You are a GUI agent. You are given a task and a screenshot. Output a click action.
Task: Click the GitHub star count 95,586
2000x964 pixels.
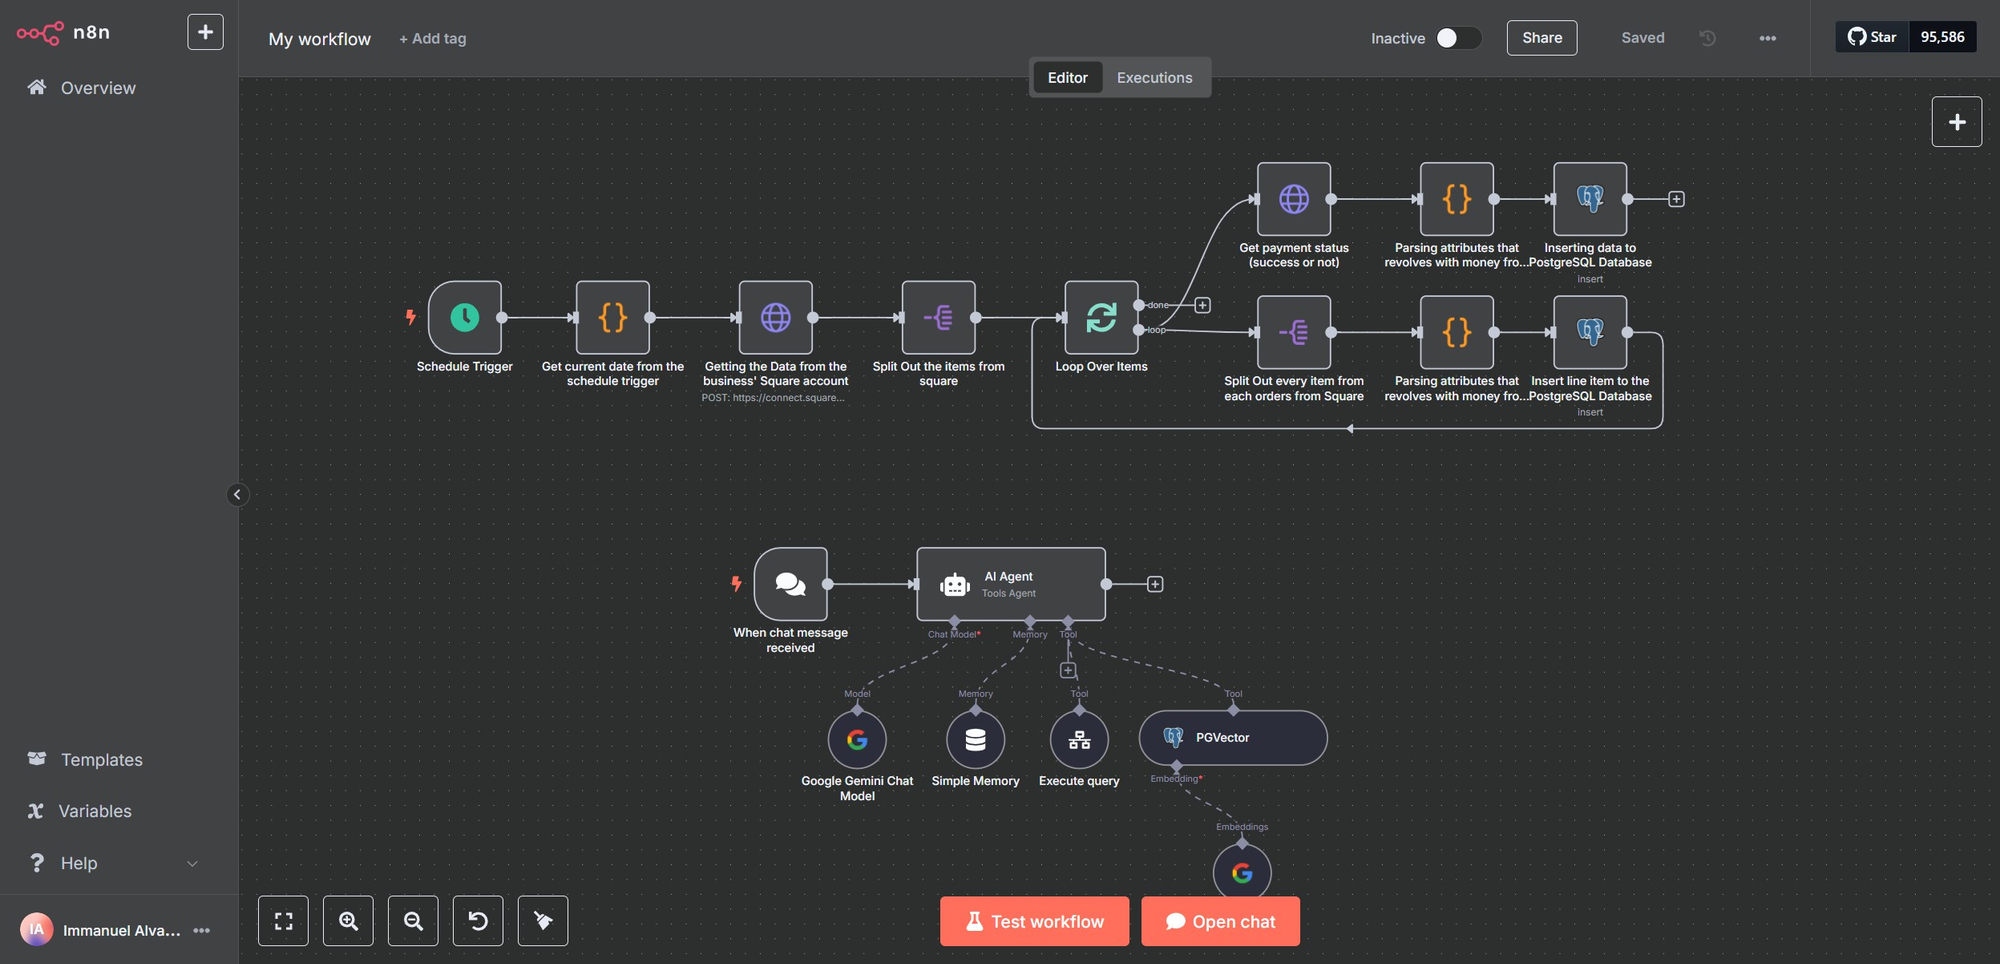pos(1942,37)
